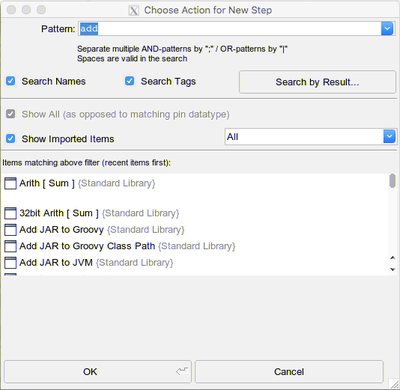This screenshot has width=400, height=390.
Task: Click the resize grip at window corner
Action: tap(394, 384)
